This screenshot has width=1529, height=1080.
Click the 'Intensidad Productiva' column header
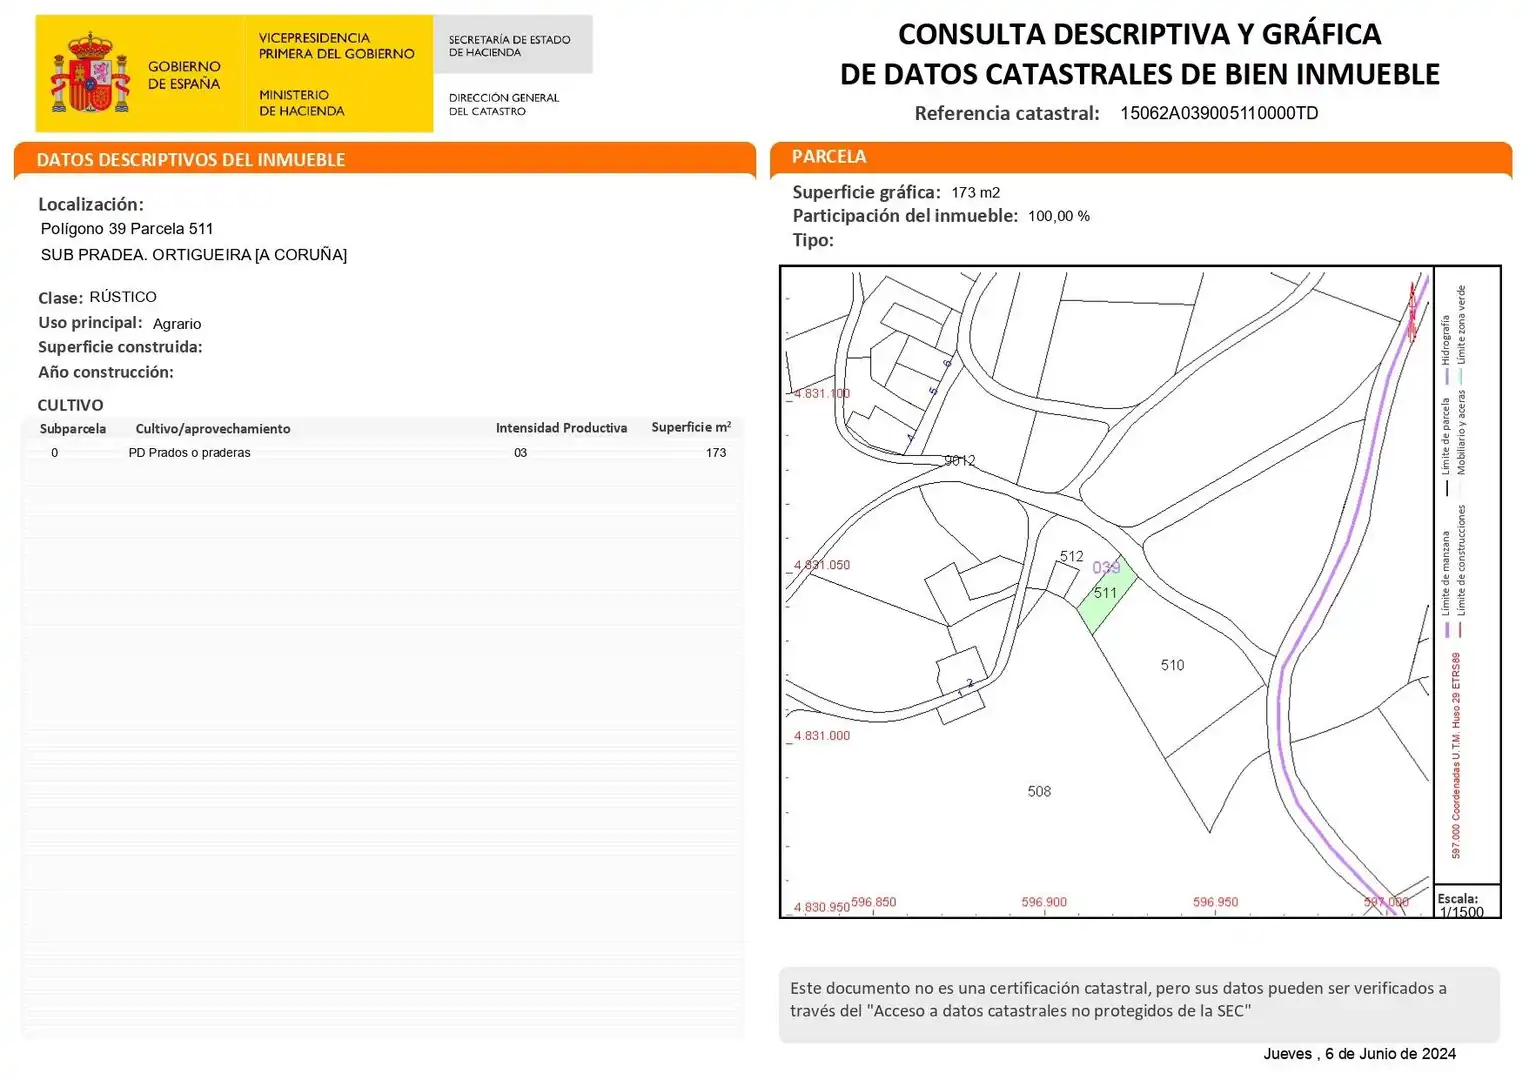tap(561, 428)
